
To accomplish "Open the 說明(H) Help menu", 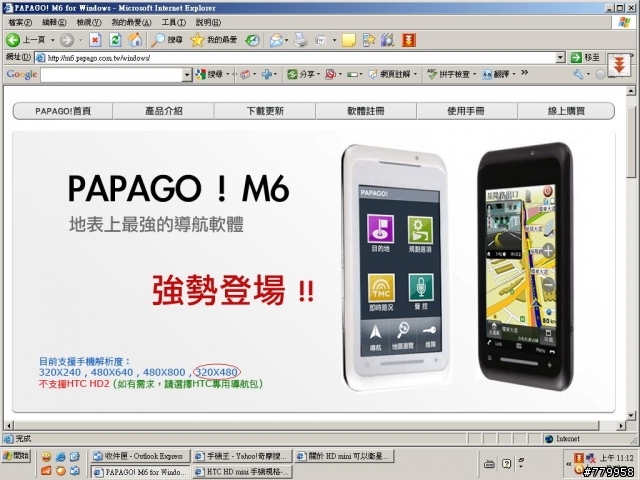I will [208, 22].
